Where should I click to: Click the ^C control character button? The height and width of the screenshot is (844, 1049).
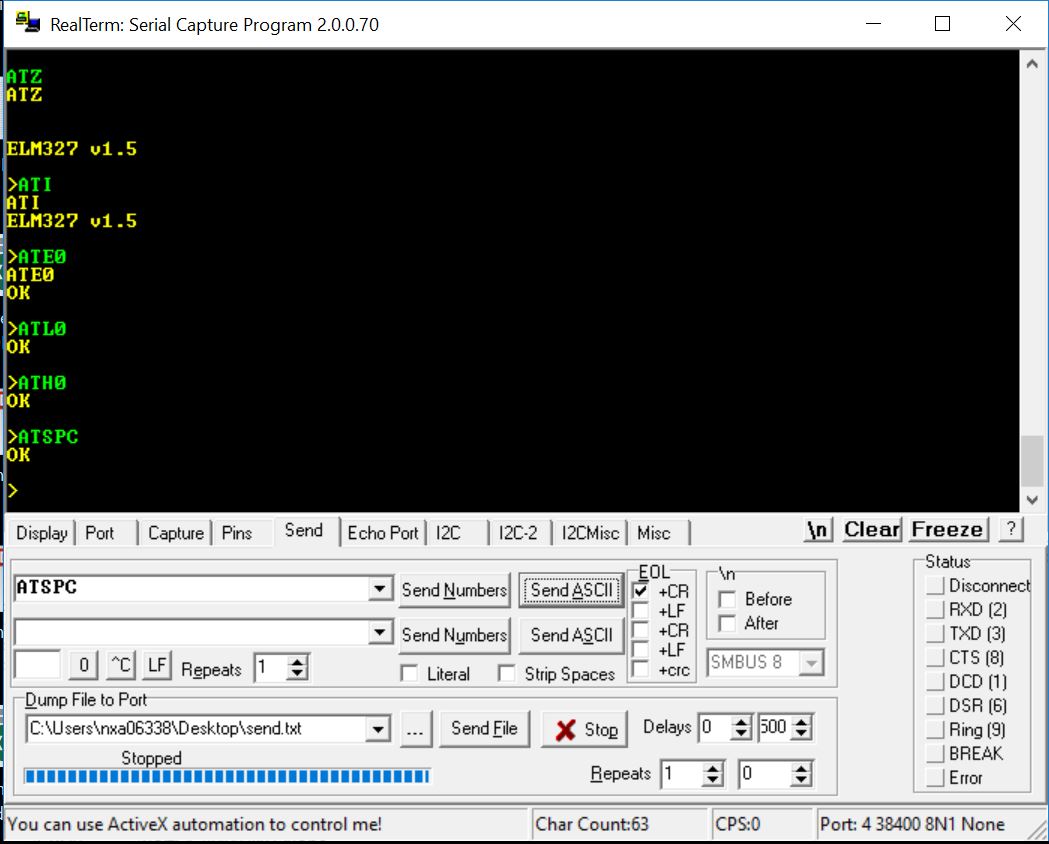121,665
